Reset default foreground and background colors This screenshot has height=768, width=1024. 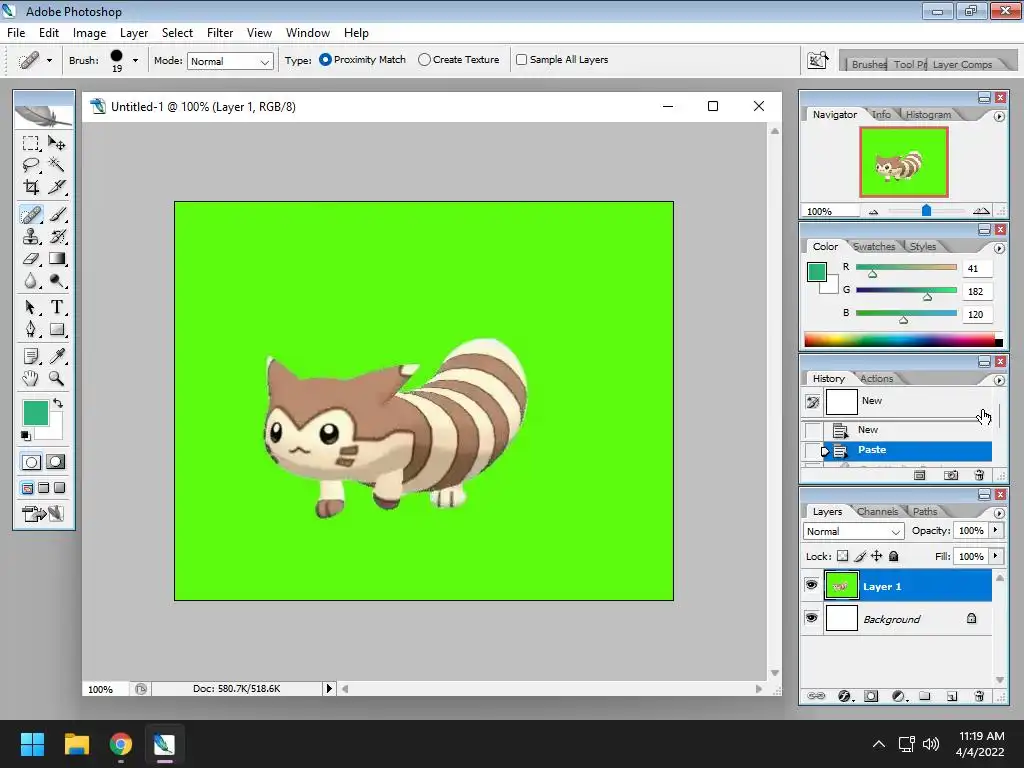(25, 435)
